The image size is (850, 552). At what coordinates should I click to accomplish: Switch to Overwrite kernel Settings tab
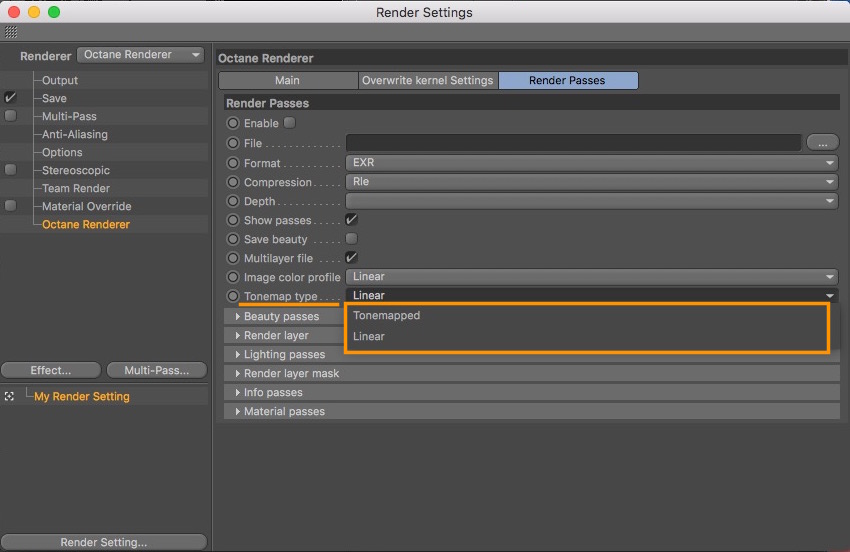[428, 80]
